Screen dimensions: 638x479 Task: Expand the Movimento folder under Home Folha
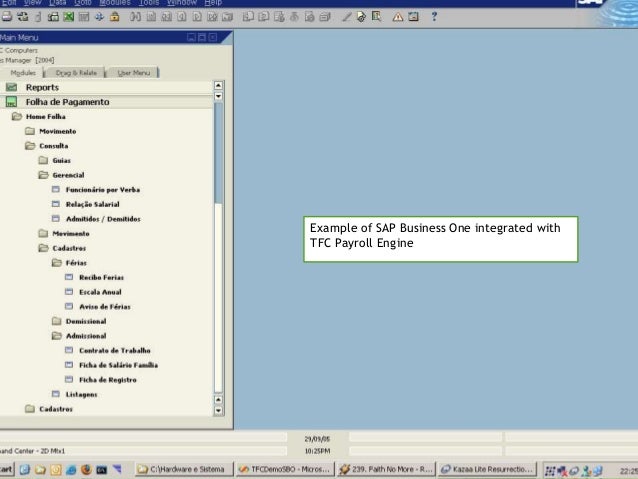pos(30,131)
